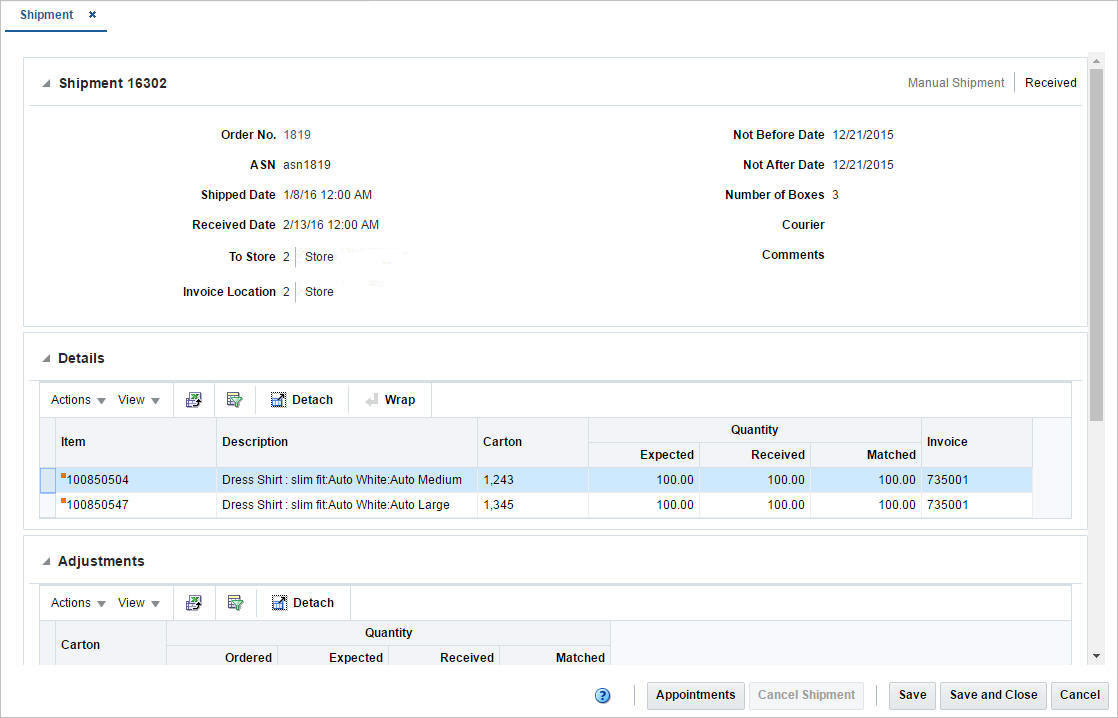Image resolution: width=1118 pixels, height=718 pixels.
Task: Click the Export to Excel icon in Details toolbar
Action: tap(193, 400)
